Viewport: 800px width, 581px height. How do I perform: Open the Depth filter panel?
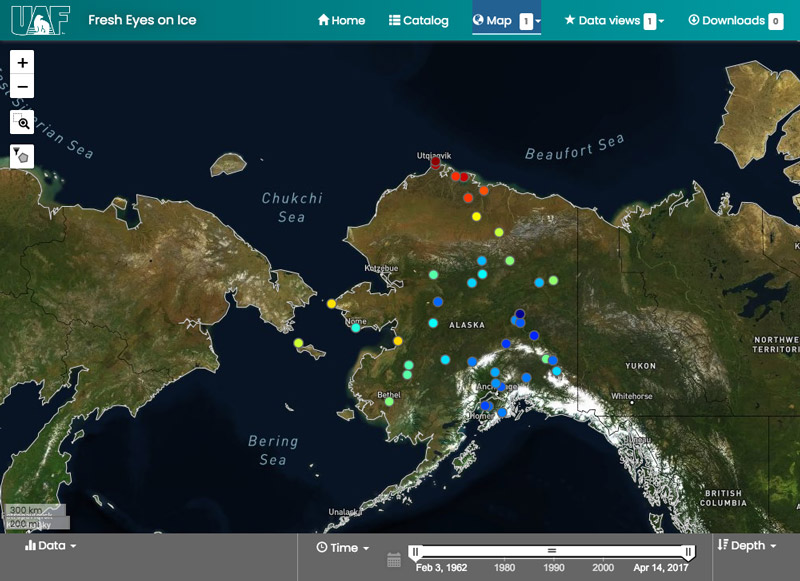click(747, 545)
